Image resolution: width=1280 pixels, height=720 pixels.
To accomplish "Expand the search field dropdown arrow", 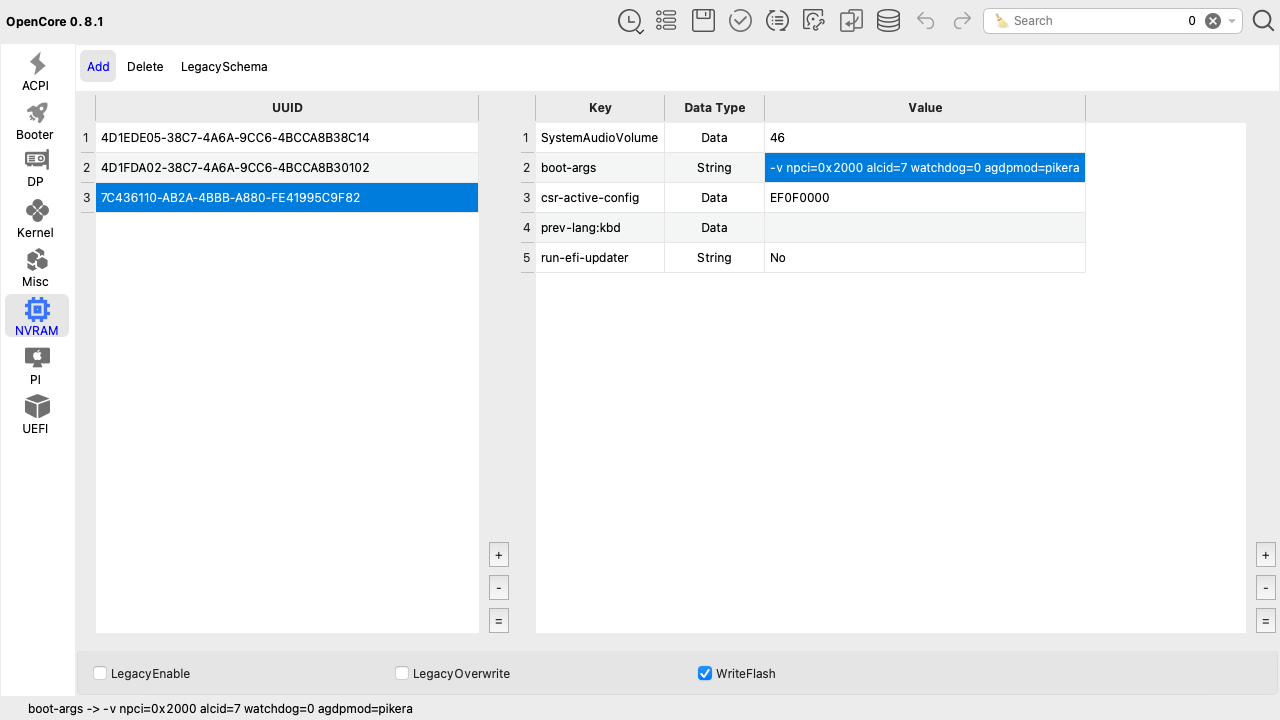I will tap(1233, 21).
